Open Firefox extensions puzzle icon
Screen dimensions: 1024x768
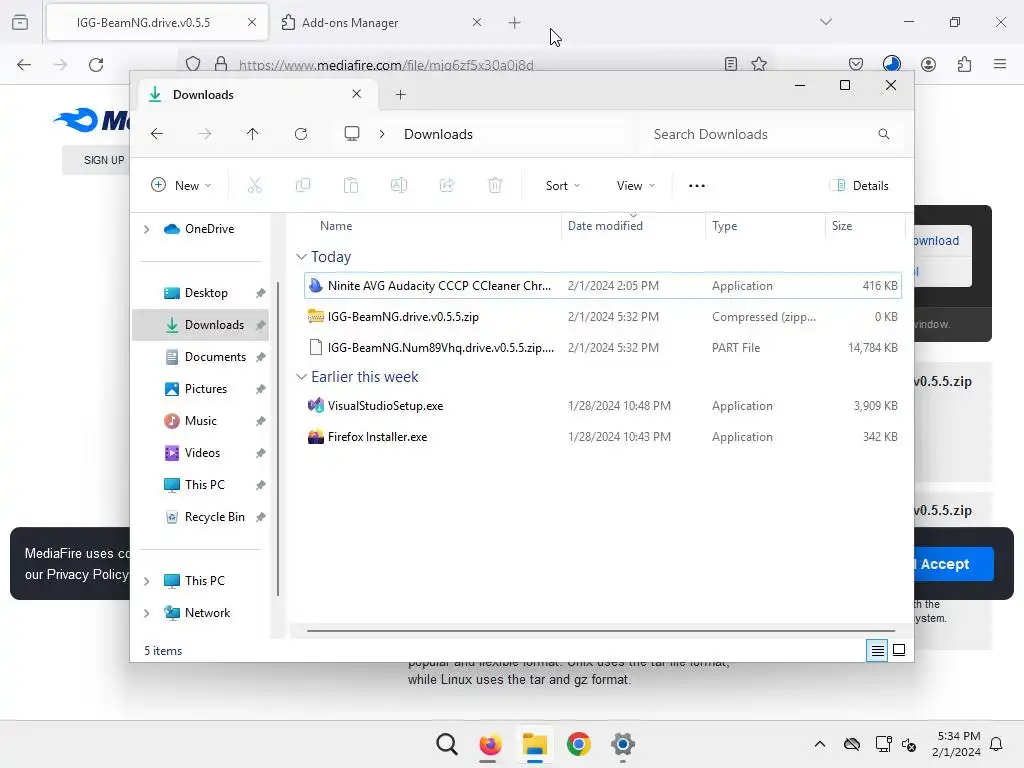click(x=964, y=64)
